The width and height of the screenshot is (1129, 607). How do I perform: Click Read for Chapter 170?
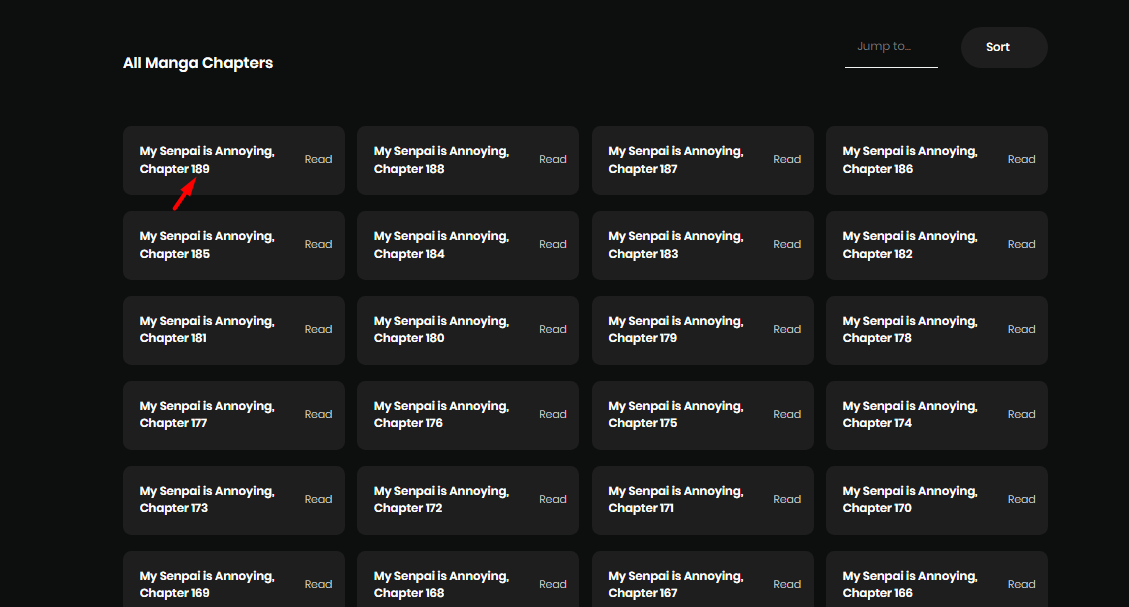1021,500
